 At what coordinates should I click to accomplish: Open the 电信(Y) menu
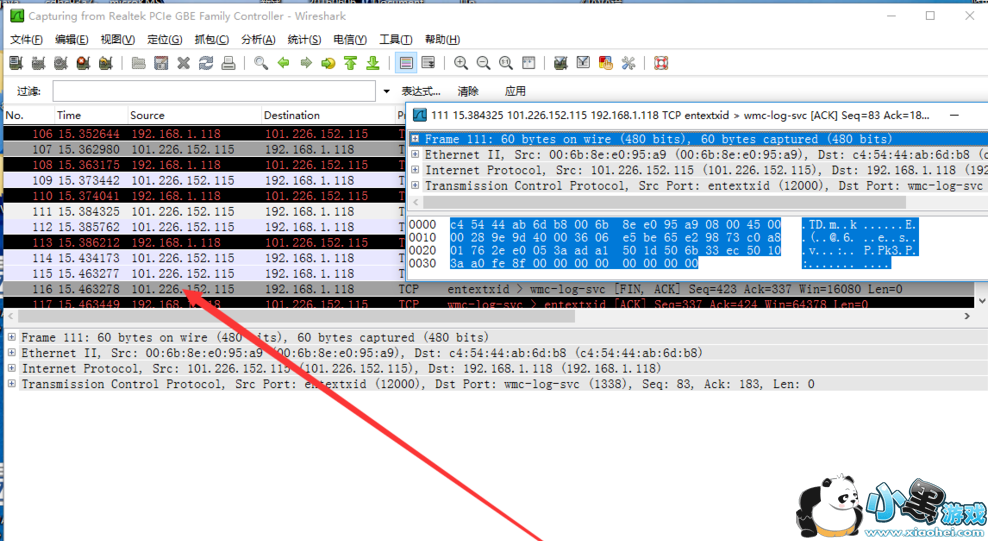350,40
